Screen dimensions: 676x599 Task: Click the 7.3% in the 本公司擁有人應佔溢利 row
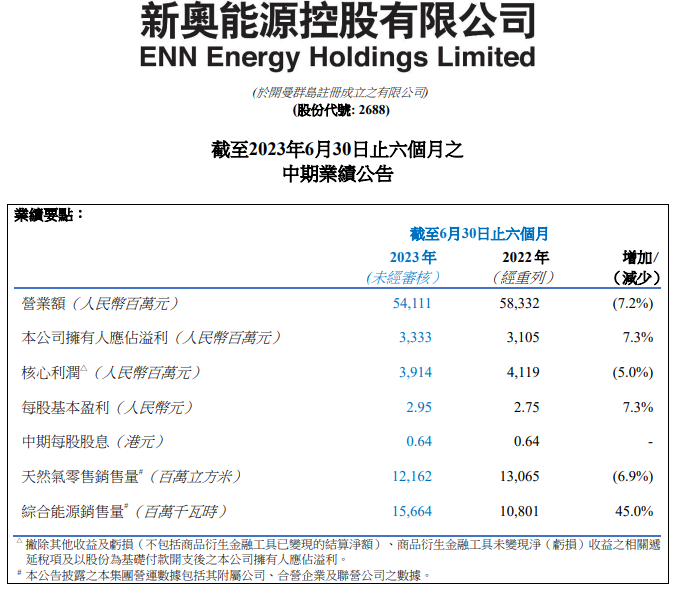(x=638, y=338)
